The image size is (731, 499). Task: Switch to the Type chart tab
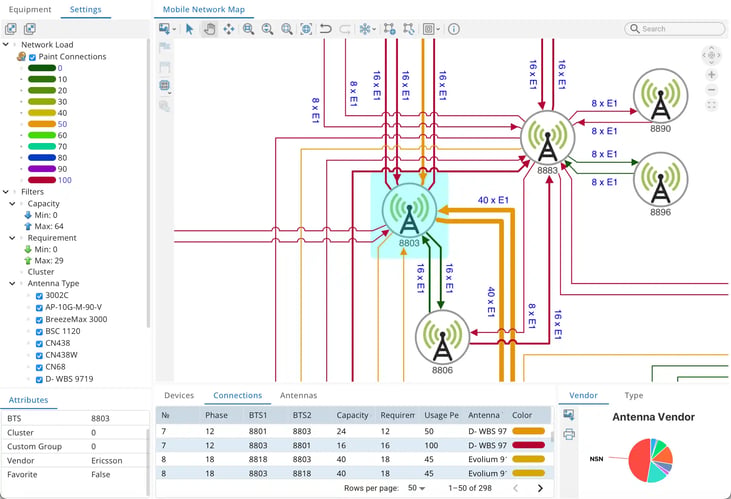[634, 395]
